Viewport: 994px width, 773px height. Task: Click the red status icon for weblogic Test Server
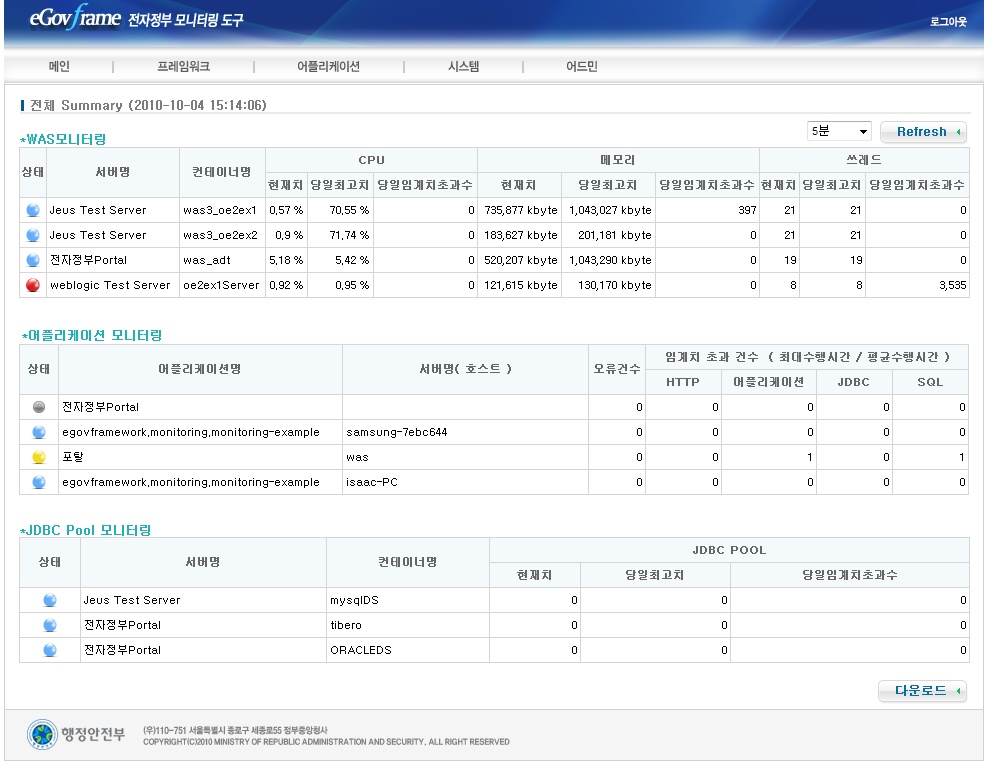pos(32,285)
